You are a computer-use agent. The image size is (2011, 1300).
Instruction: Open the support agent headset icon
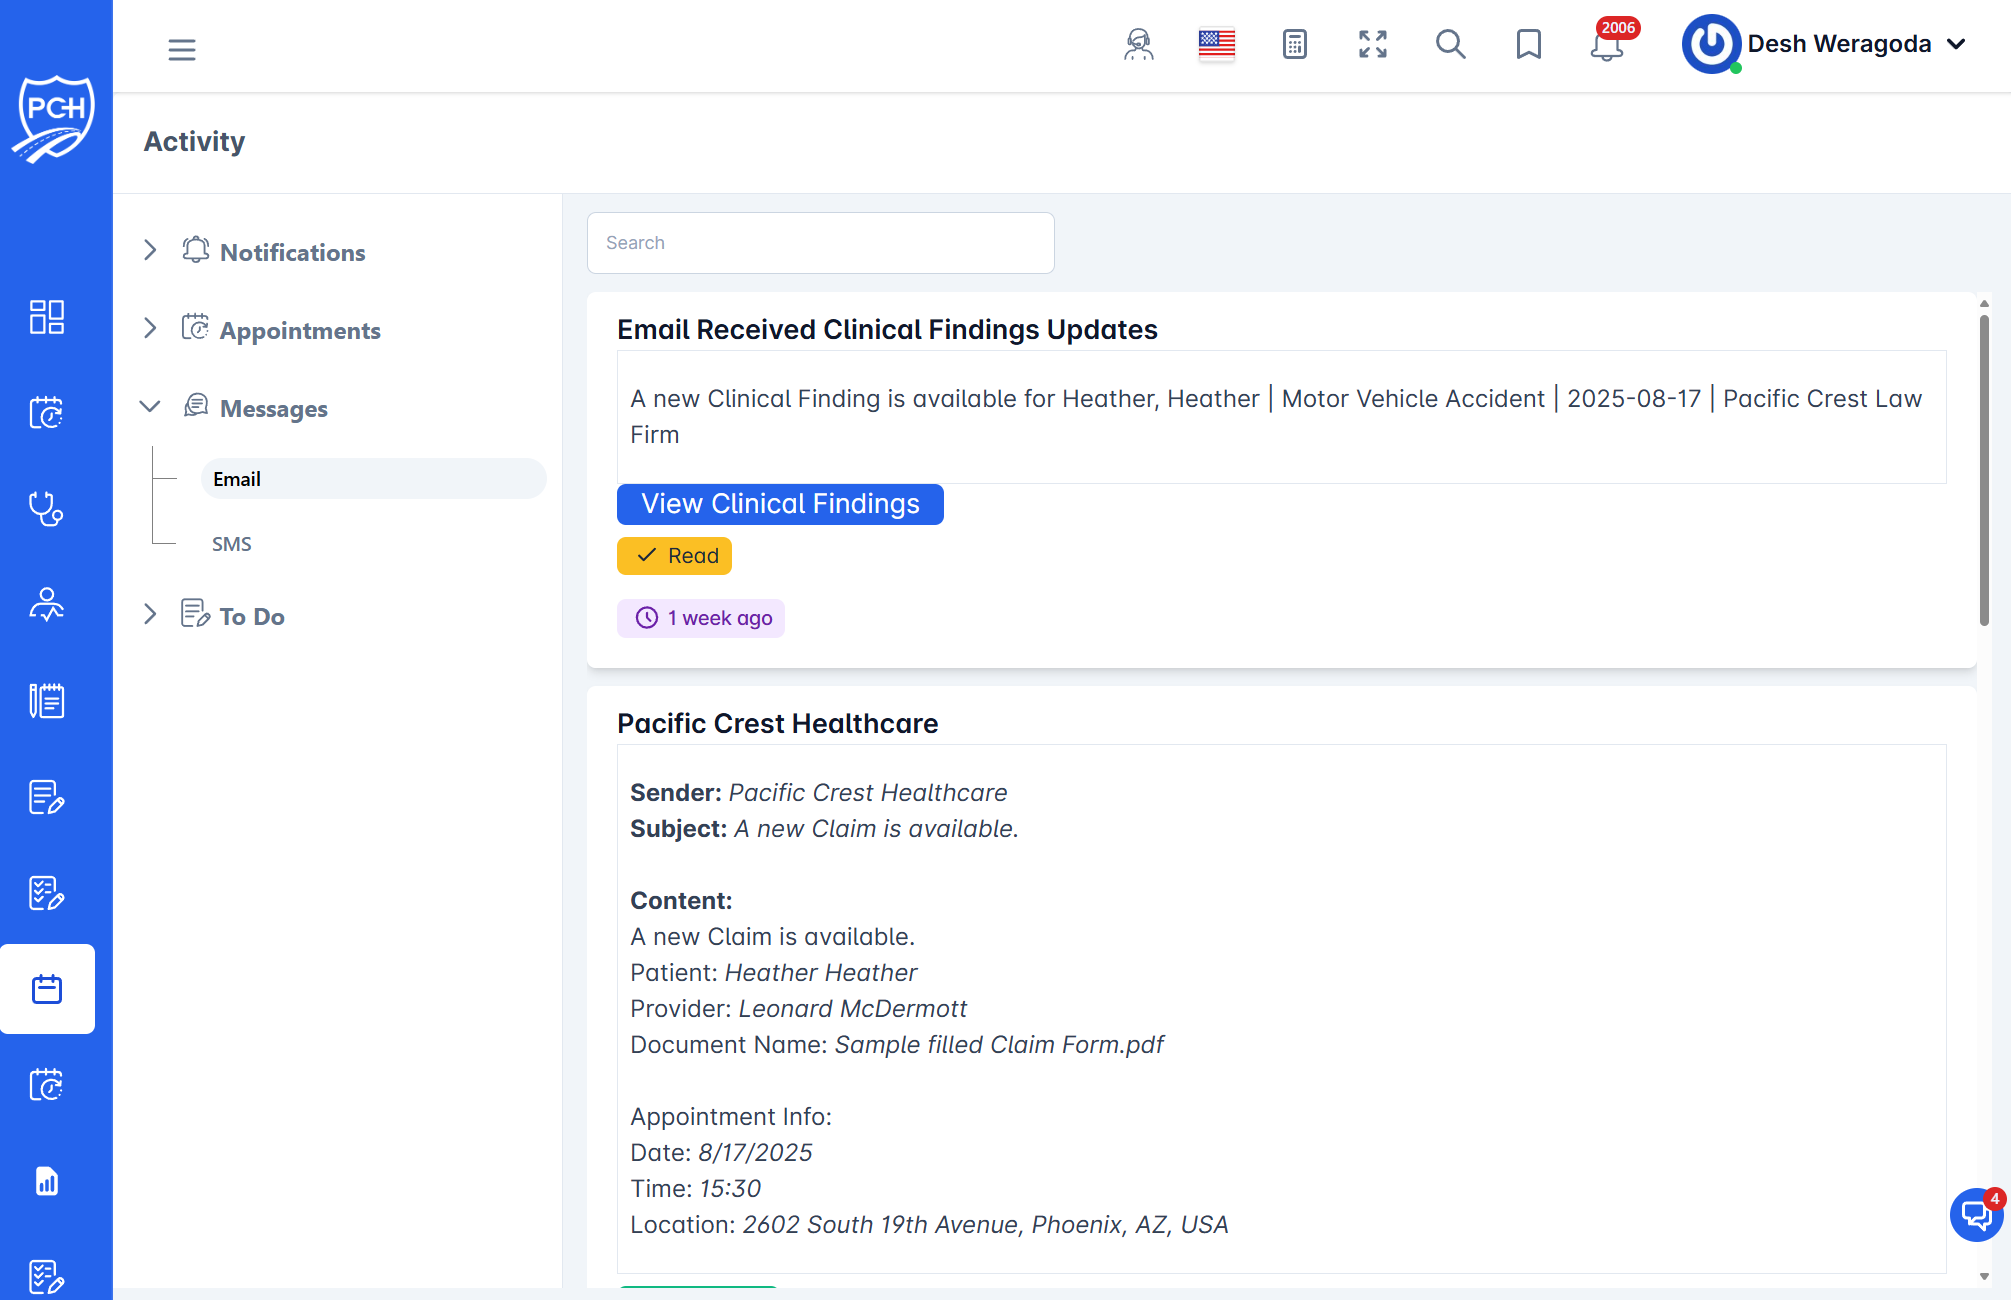click(1138, 45)
